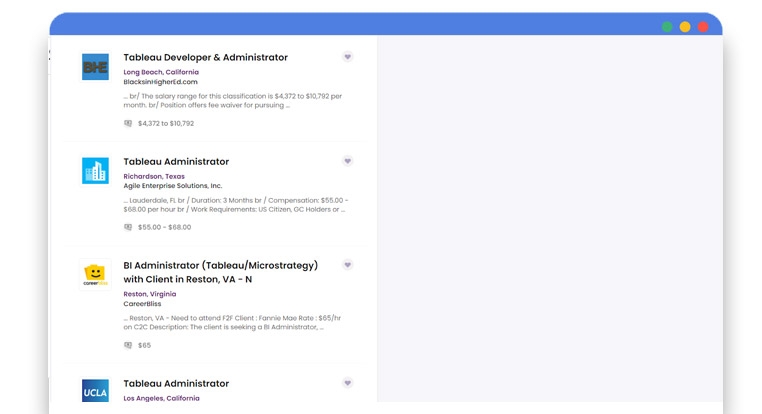Click the Long Beach, California location link
This screenshot has width=762, height=414.
pos(161,72)
